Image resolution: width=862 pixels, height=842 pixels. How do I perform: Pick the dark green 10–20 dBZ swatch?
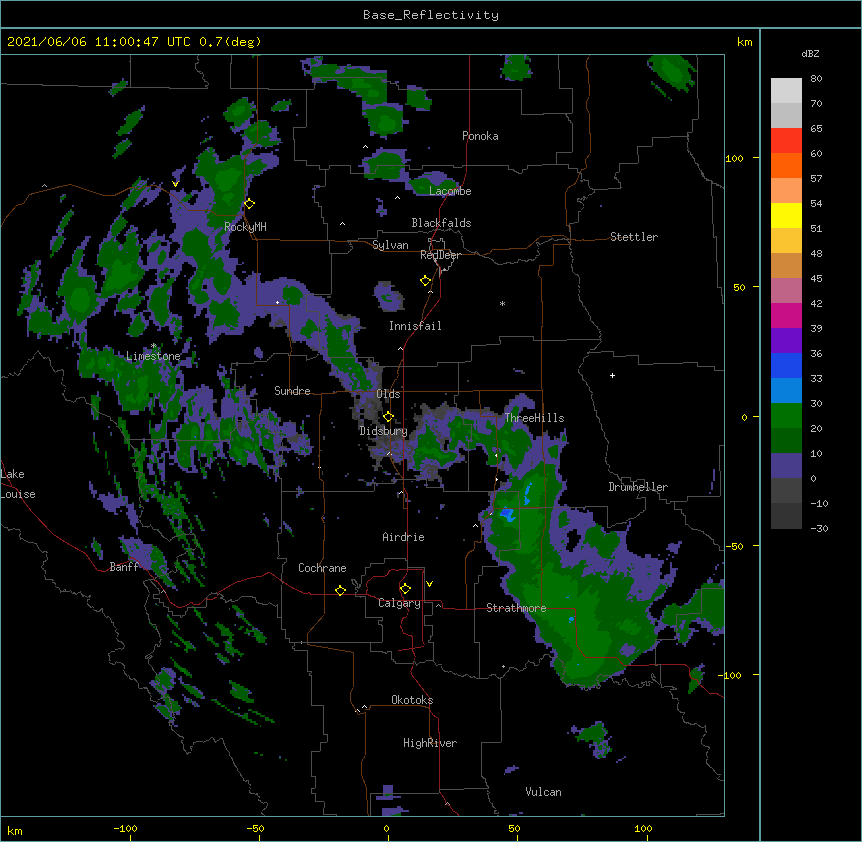pos(786,441)
